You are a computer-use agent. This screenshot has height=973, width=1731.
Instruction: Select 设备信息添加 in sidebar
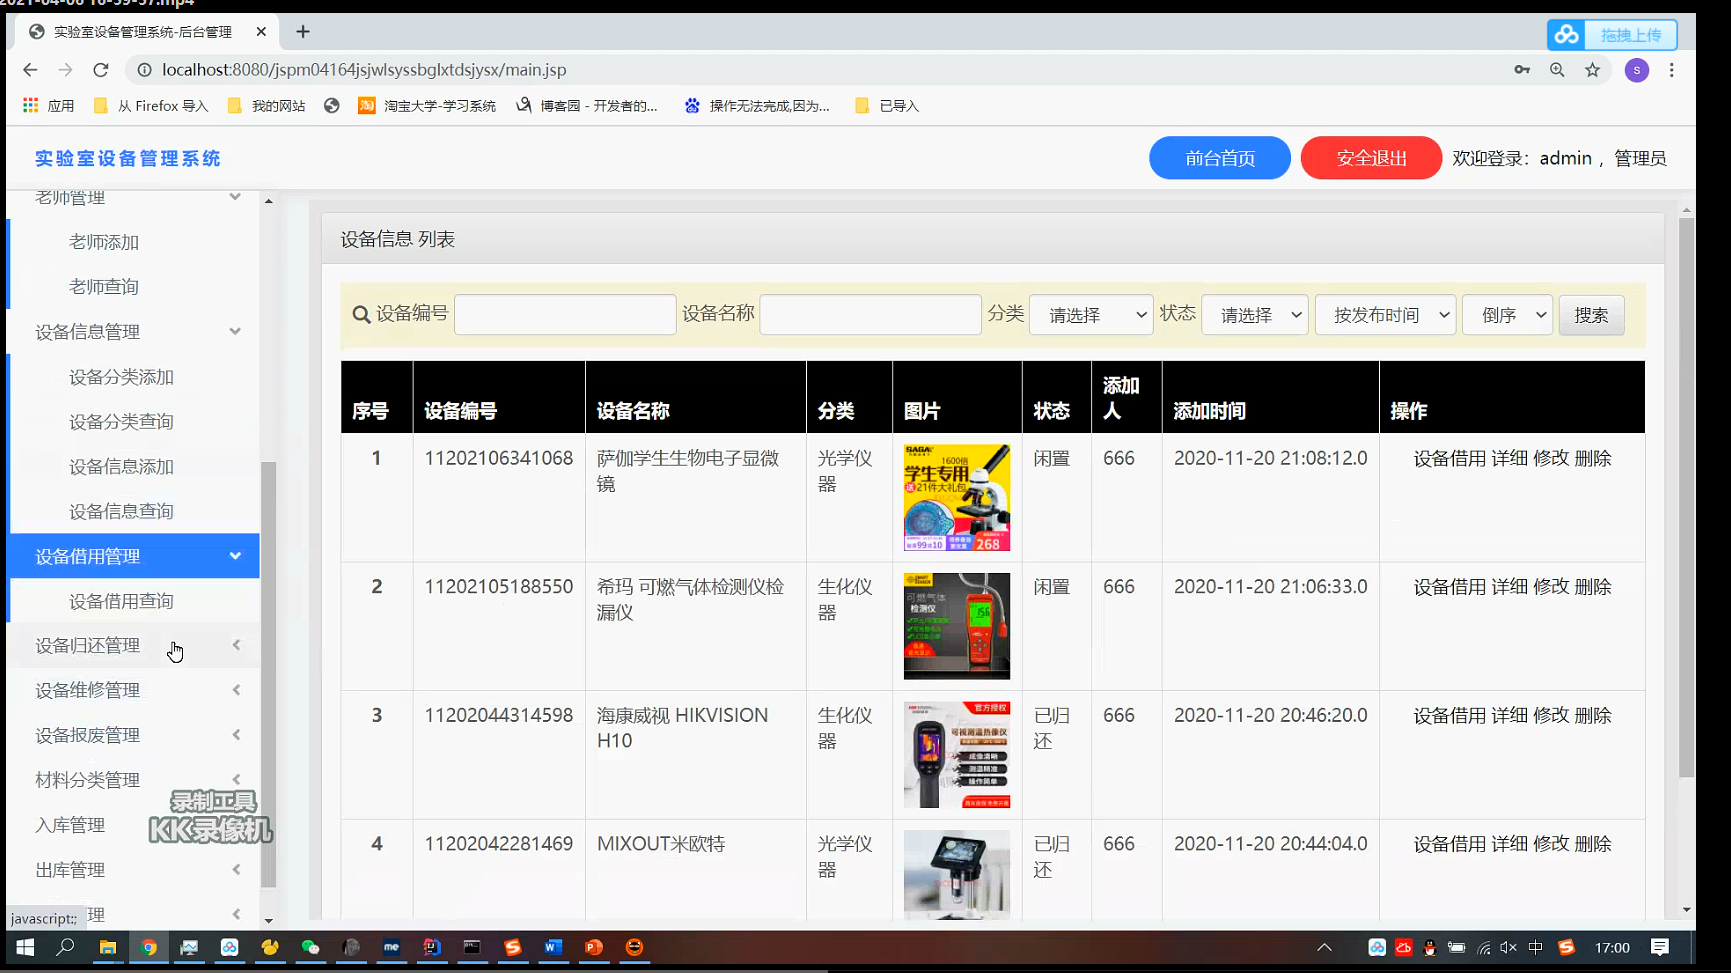[x=121, y=467]
